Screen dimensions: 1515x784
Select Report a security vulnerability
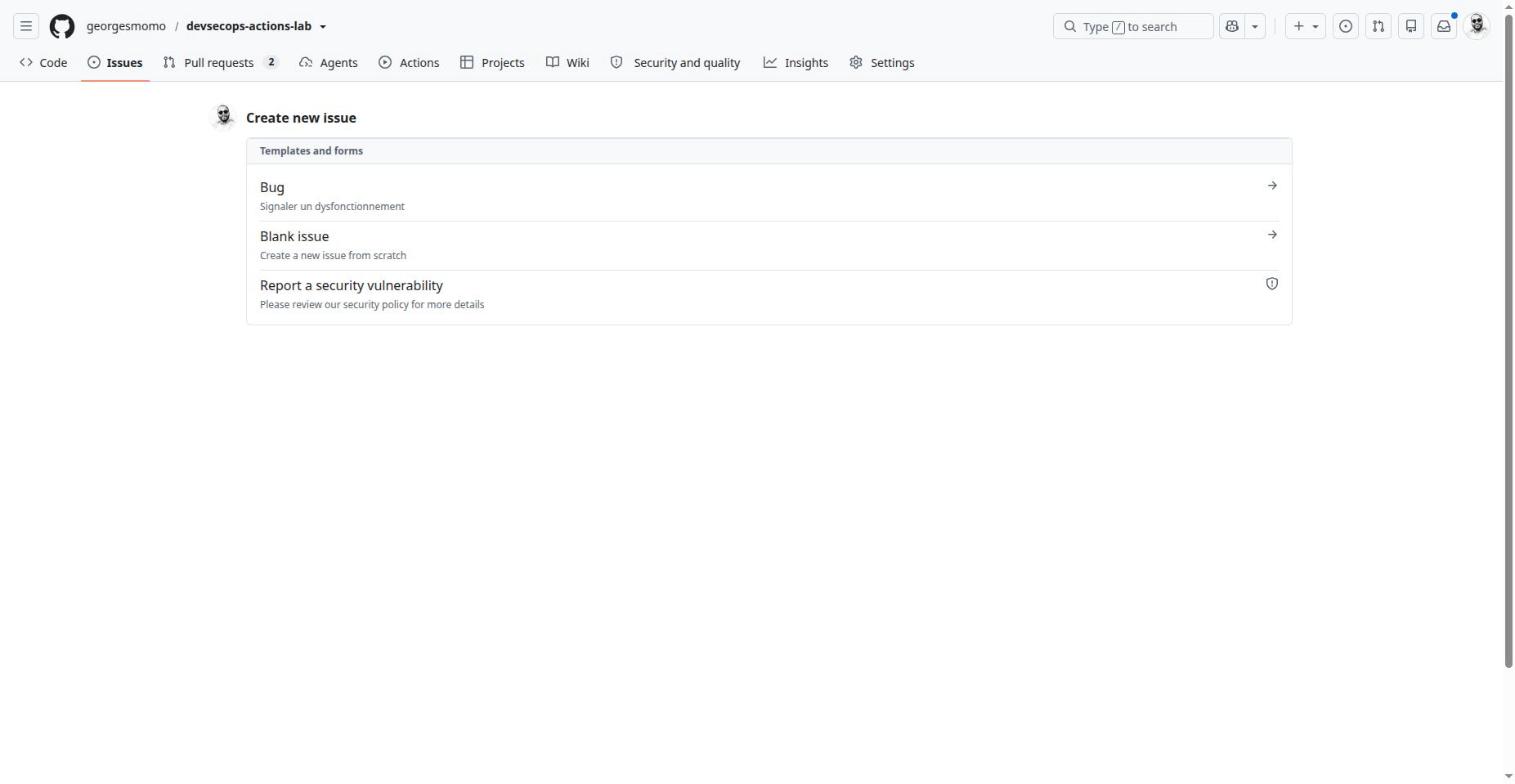tap(769, 294)
